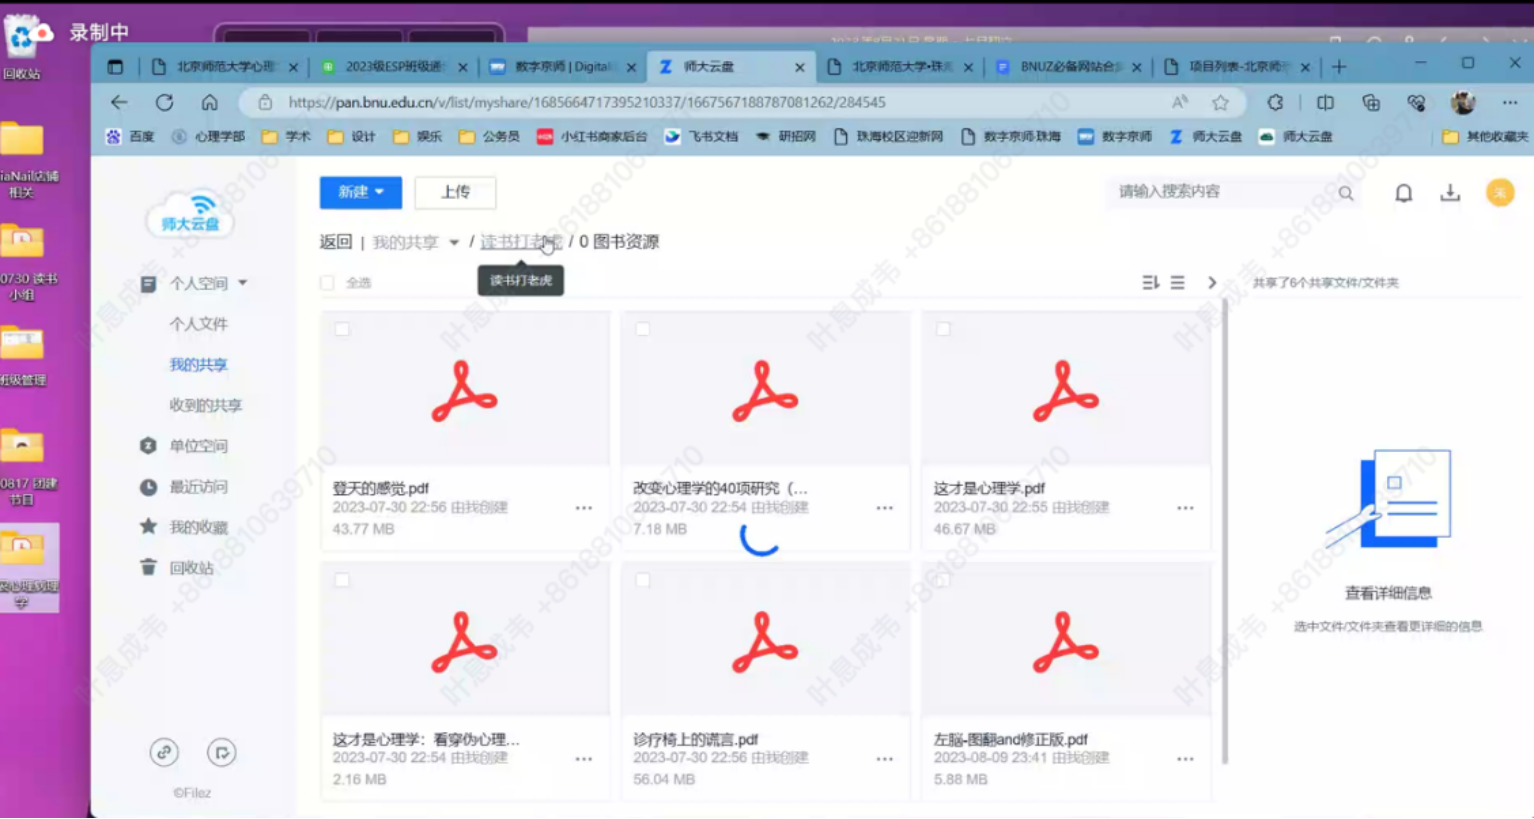Open more options for 这才是心理学.pdf
1534x819 pixels.
coord(1185,508)
